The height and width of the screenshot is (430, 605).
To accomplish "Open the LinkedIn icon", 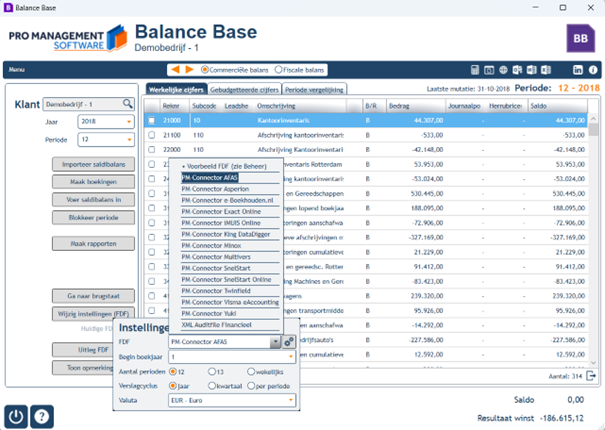I will (578, 70).
